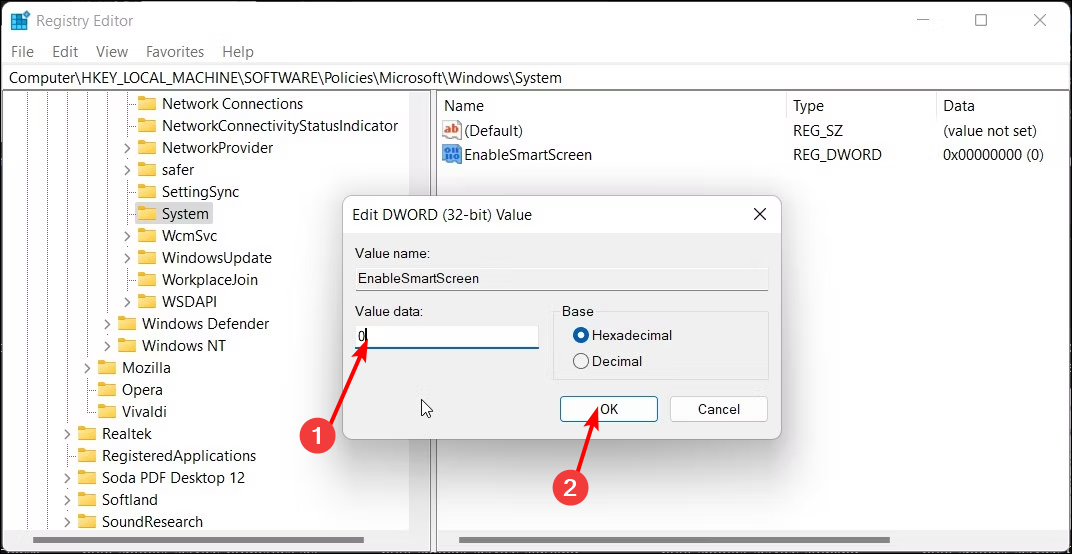1072x554 pixels.
Task: Expand the WSDAPI key
Action: (127, 302)
